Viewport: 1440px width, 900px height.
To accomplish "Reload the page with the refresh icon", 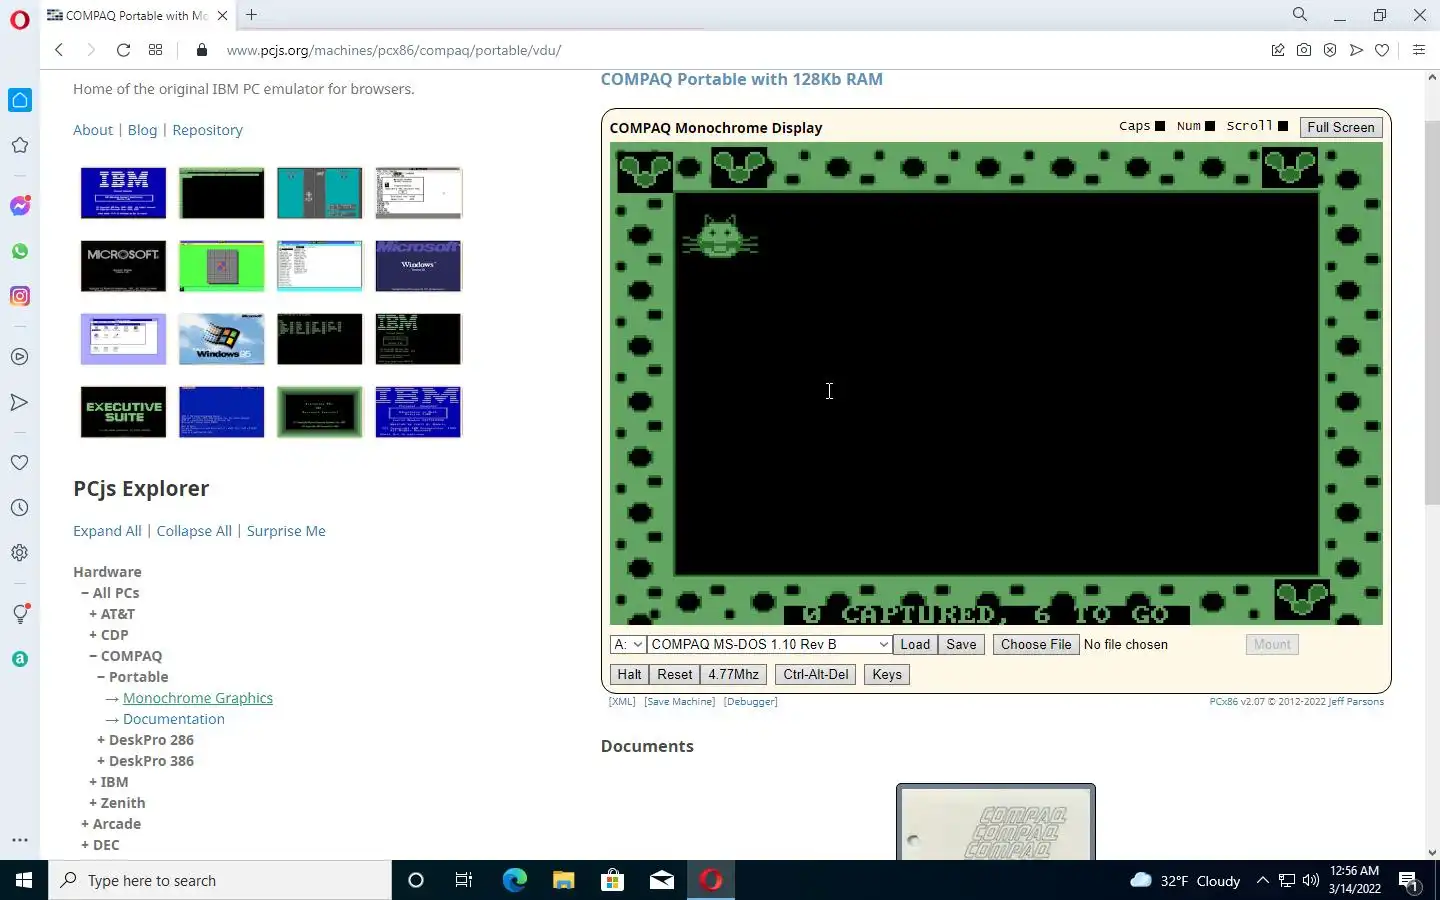I will [123, 50].
